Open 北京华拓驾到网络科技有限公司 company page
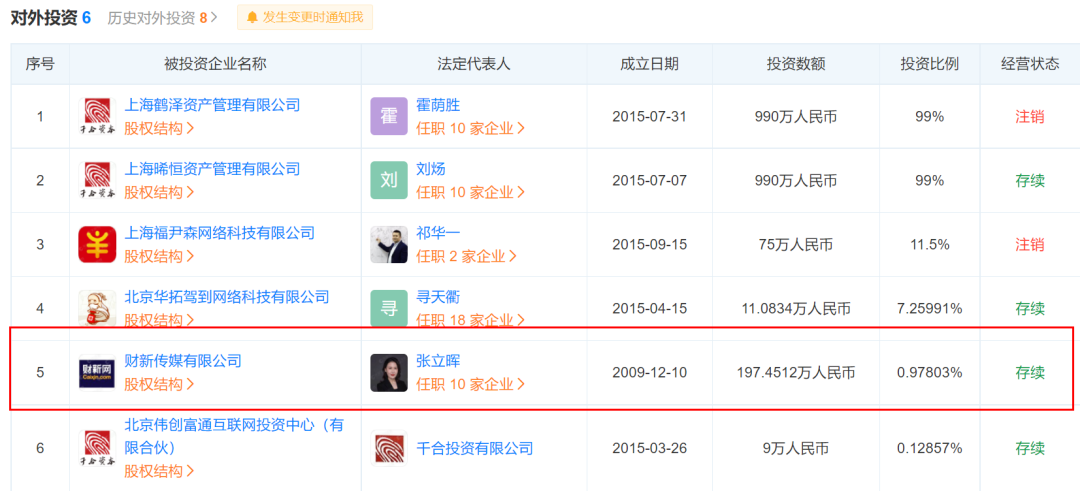This screenshot has height=491, width=1080. [227, 297]
